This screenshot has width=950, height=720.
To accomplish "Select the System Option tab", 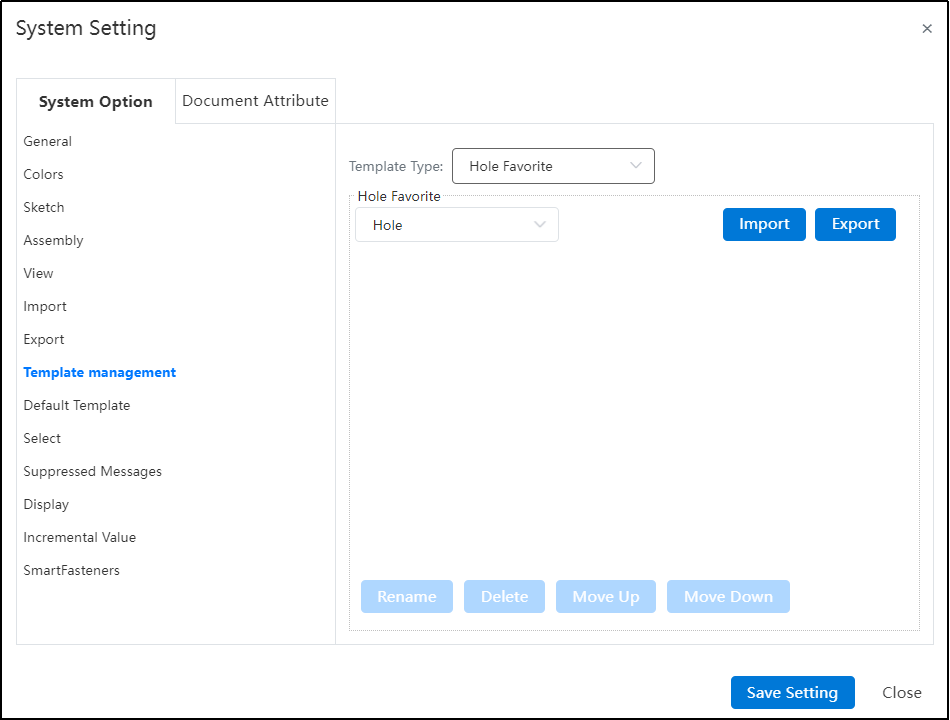I will pyautogui.click(x=96, y=102).
